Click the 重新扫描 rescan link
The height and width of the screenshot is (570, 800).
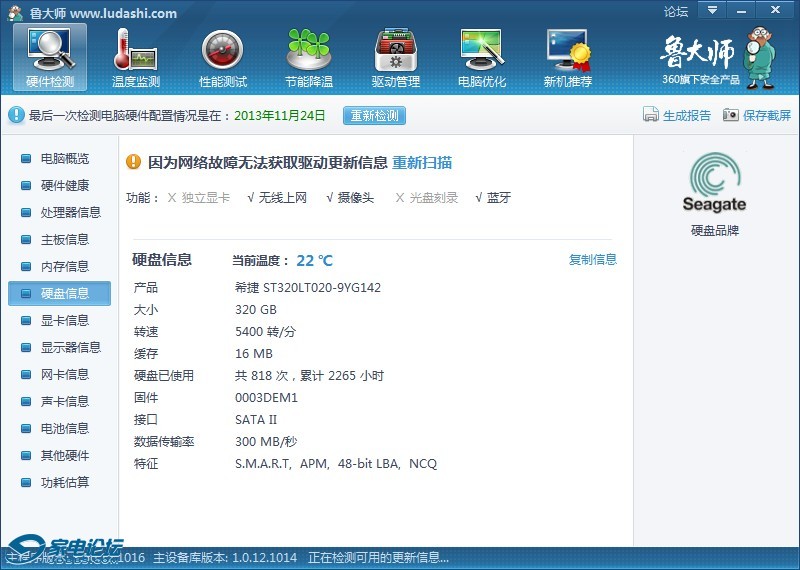[421, 162]
